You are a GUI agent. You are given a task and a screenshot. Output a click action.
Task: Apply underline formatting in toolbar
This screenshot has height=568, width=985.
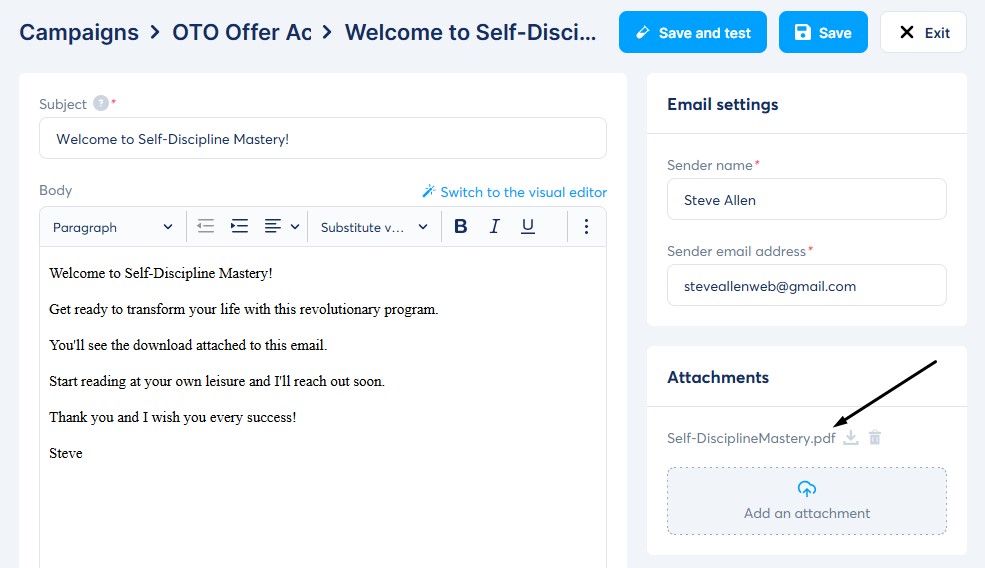pyautogui.click(x=528, y=227)
